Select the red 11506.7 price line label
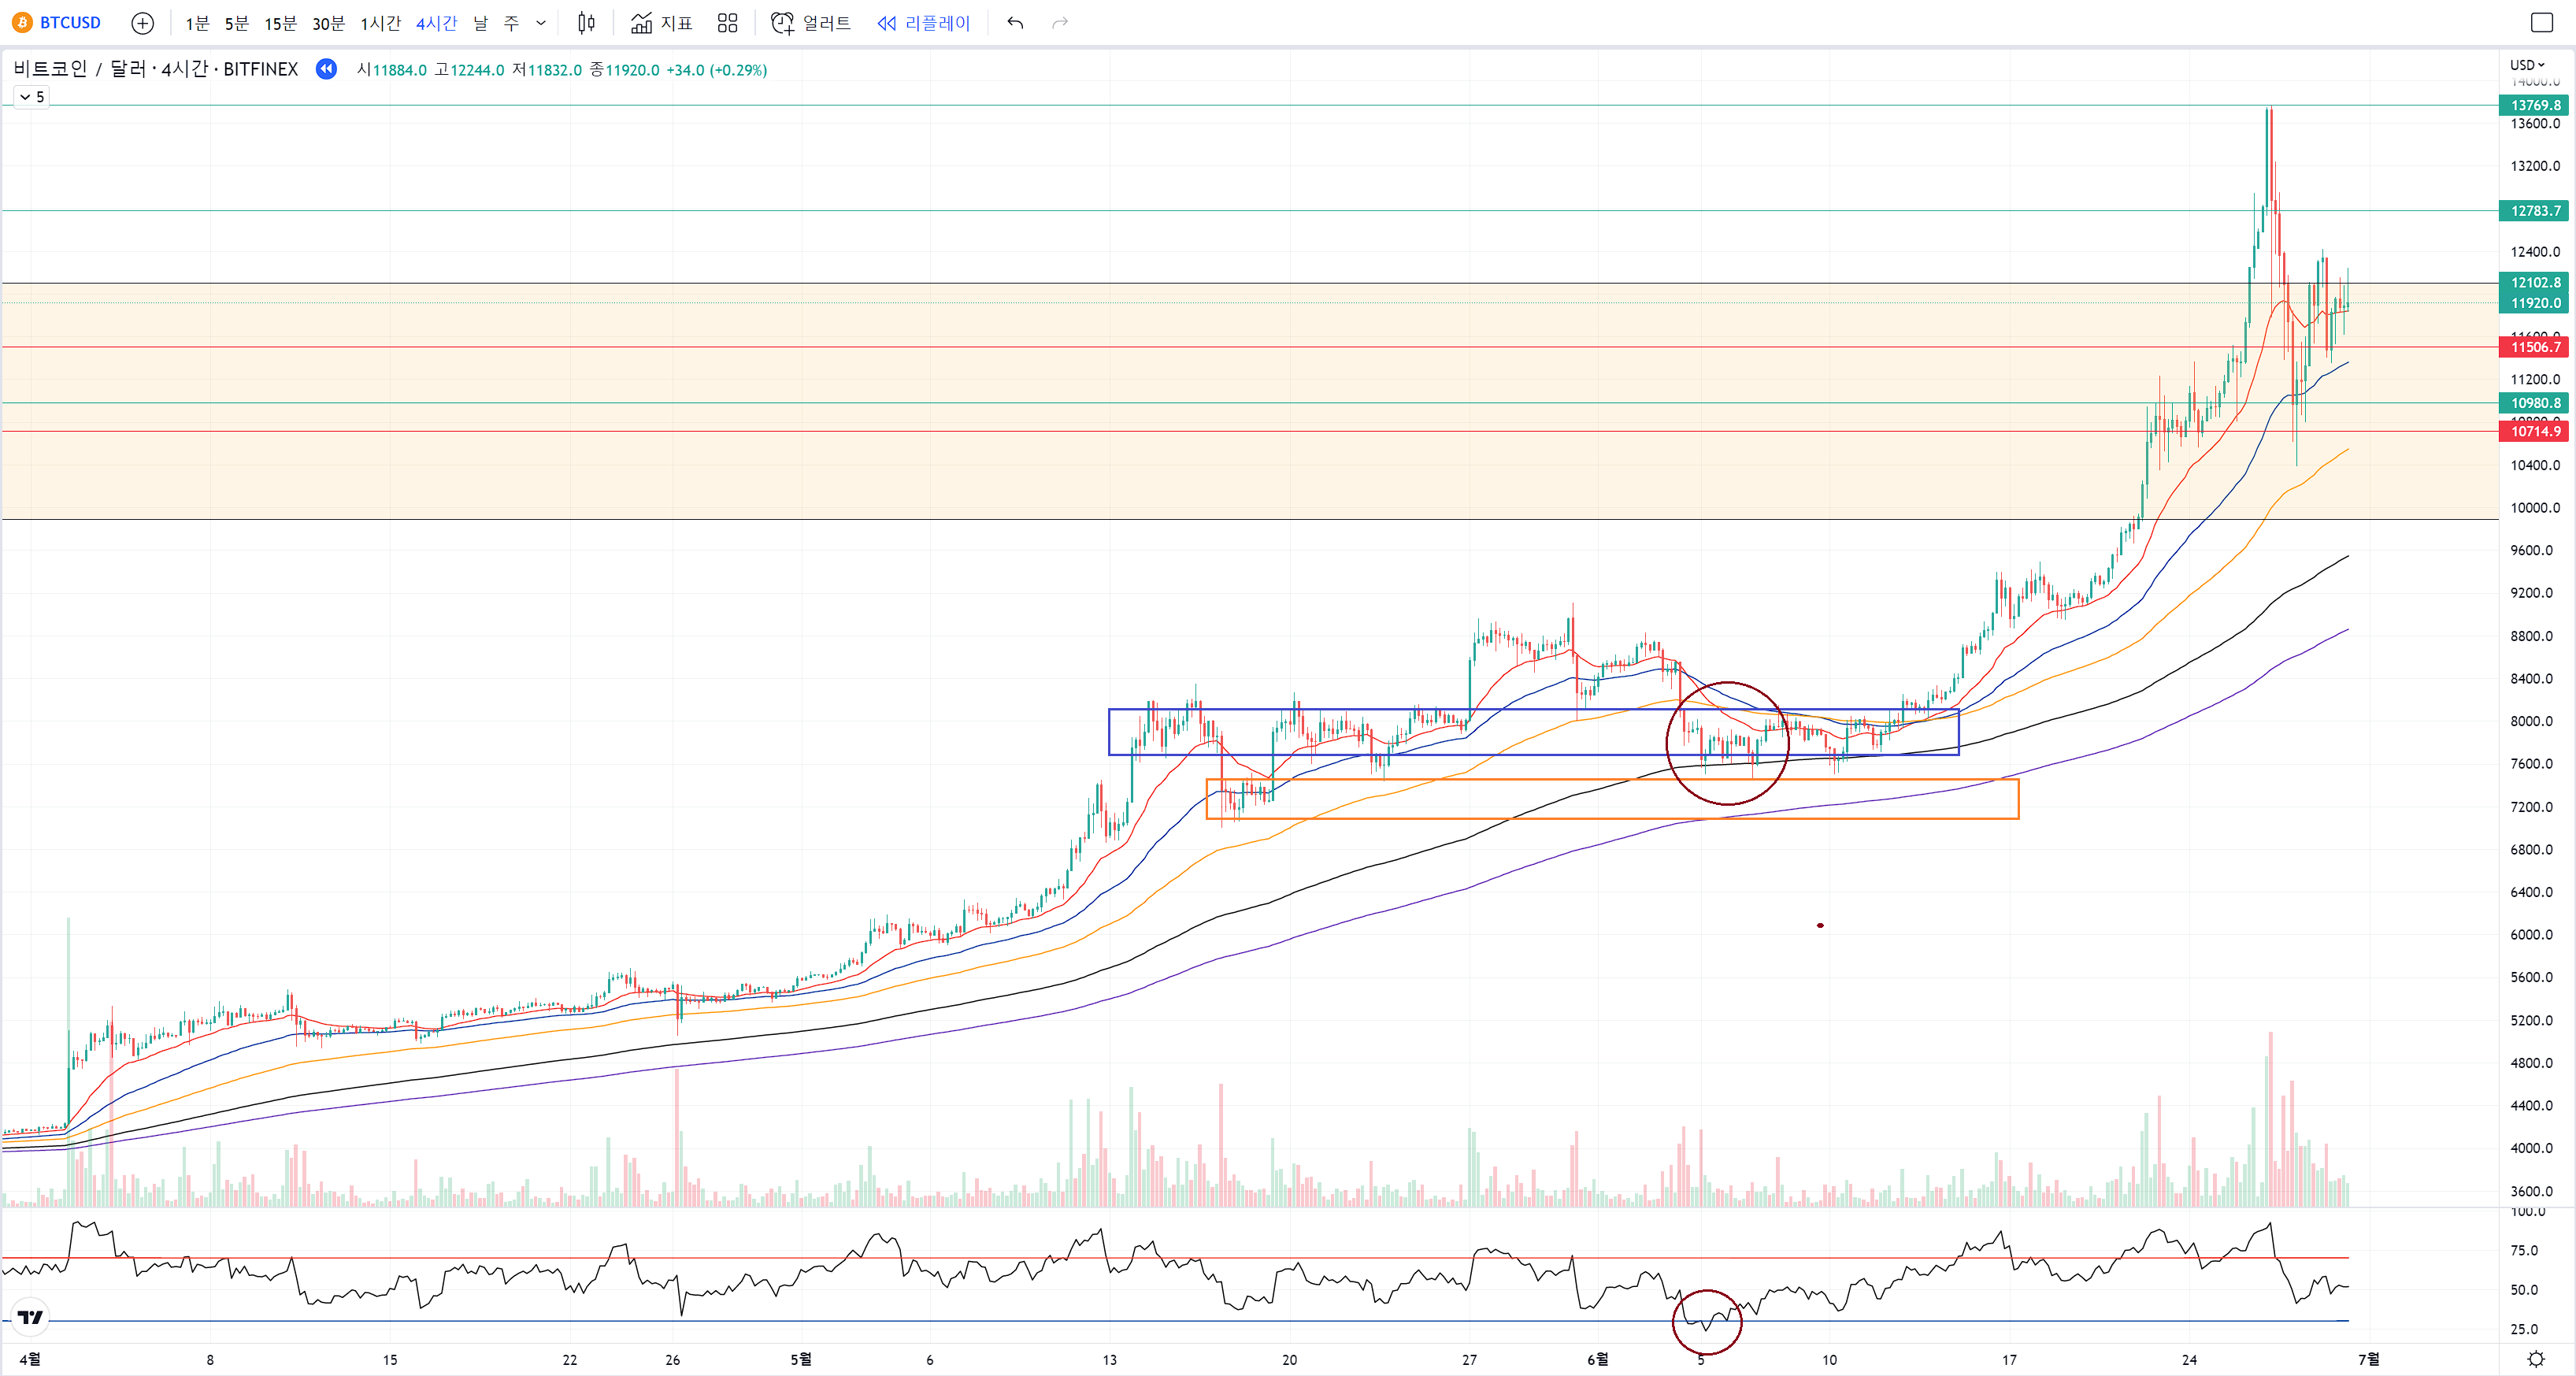The height and width of the screenshot is (1376, 2576). [2535, 347]
